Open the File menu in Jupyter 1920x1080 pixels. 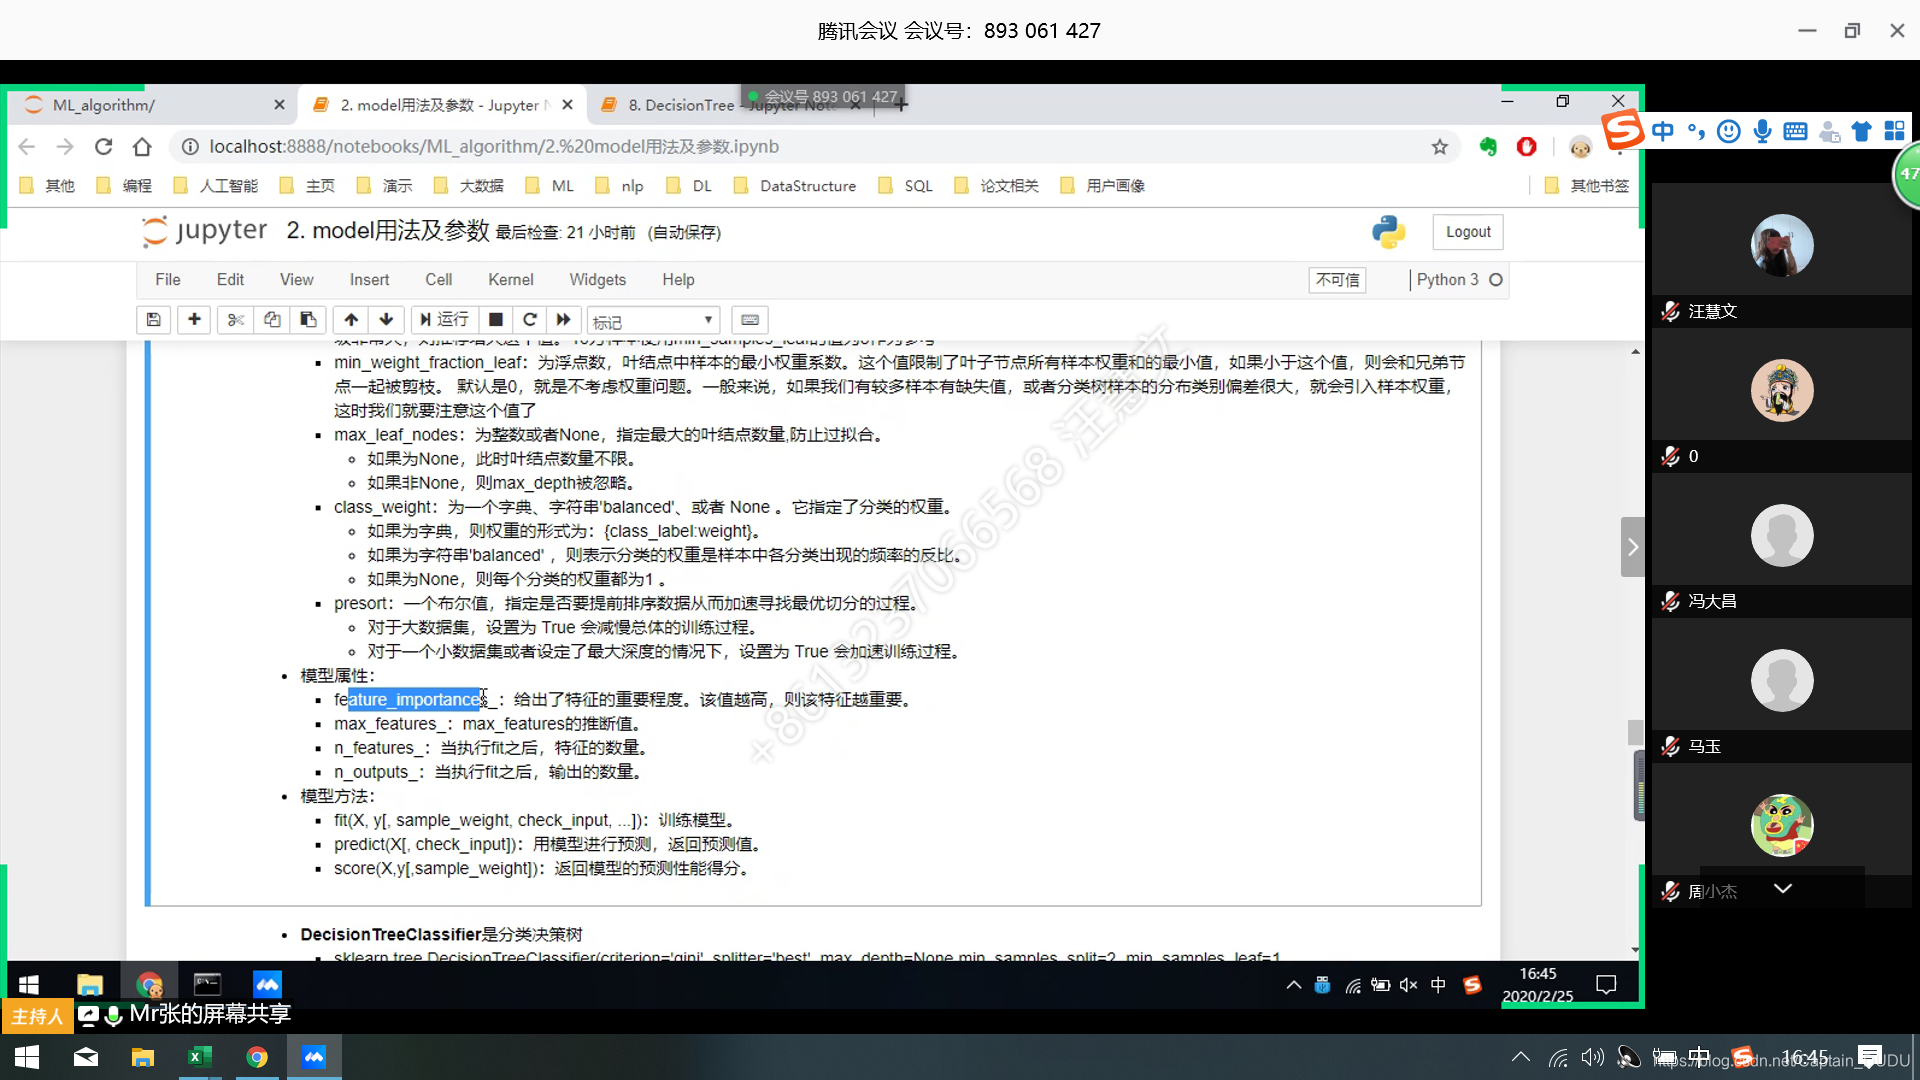168,280
